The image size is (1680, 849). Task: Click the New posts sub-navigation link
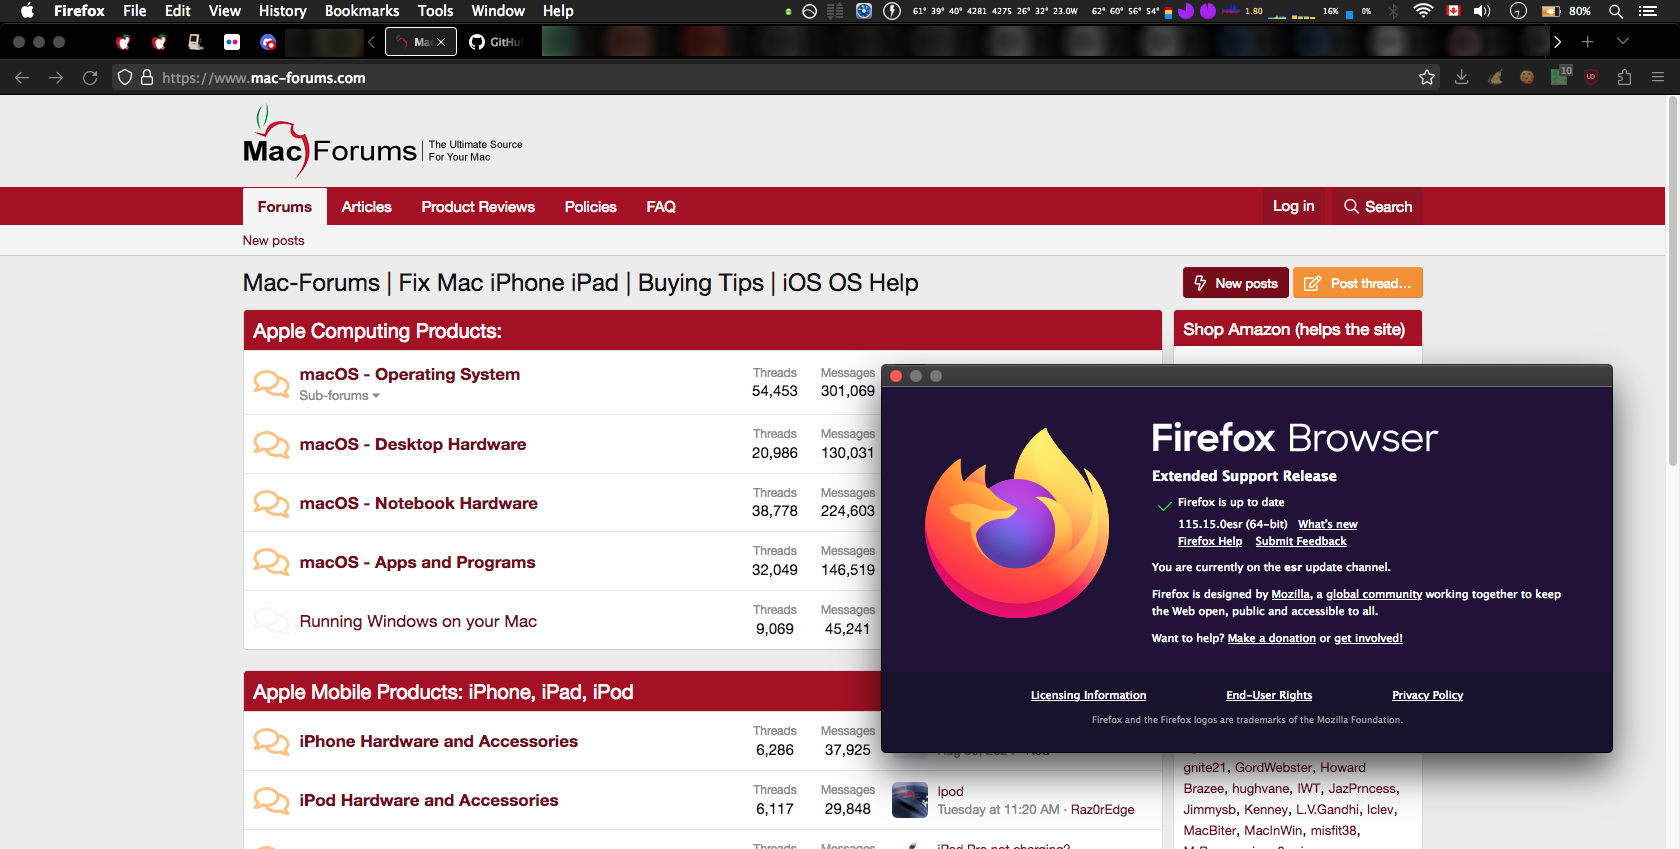[x=273, y=241]
